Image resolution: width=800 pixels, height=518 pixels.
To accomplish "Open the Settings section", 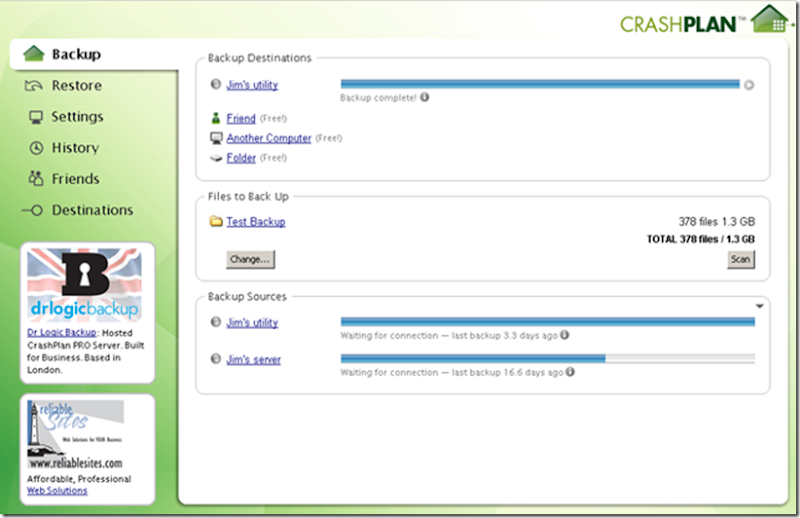I will [x=77, y=116].
